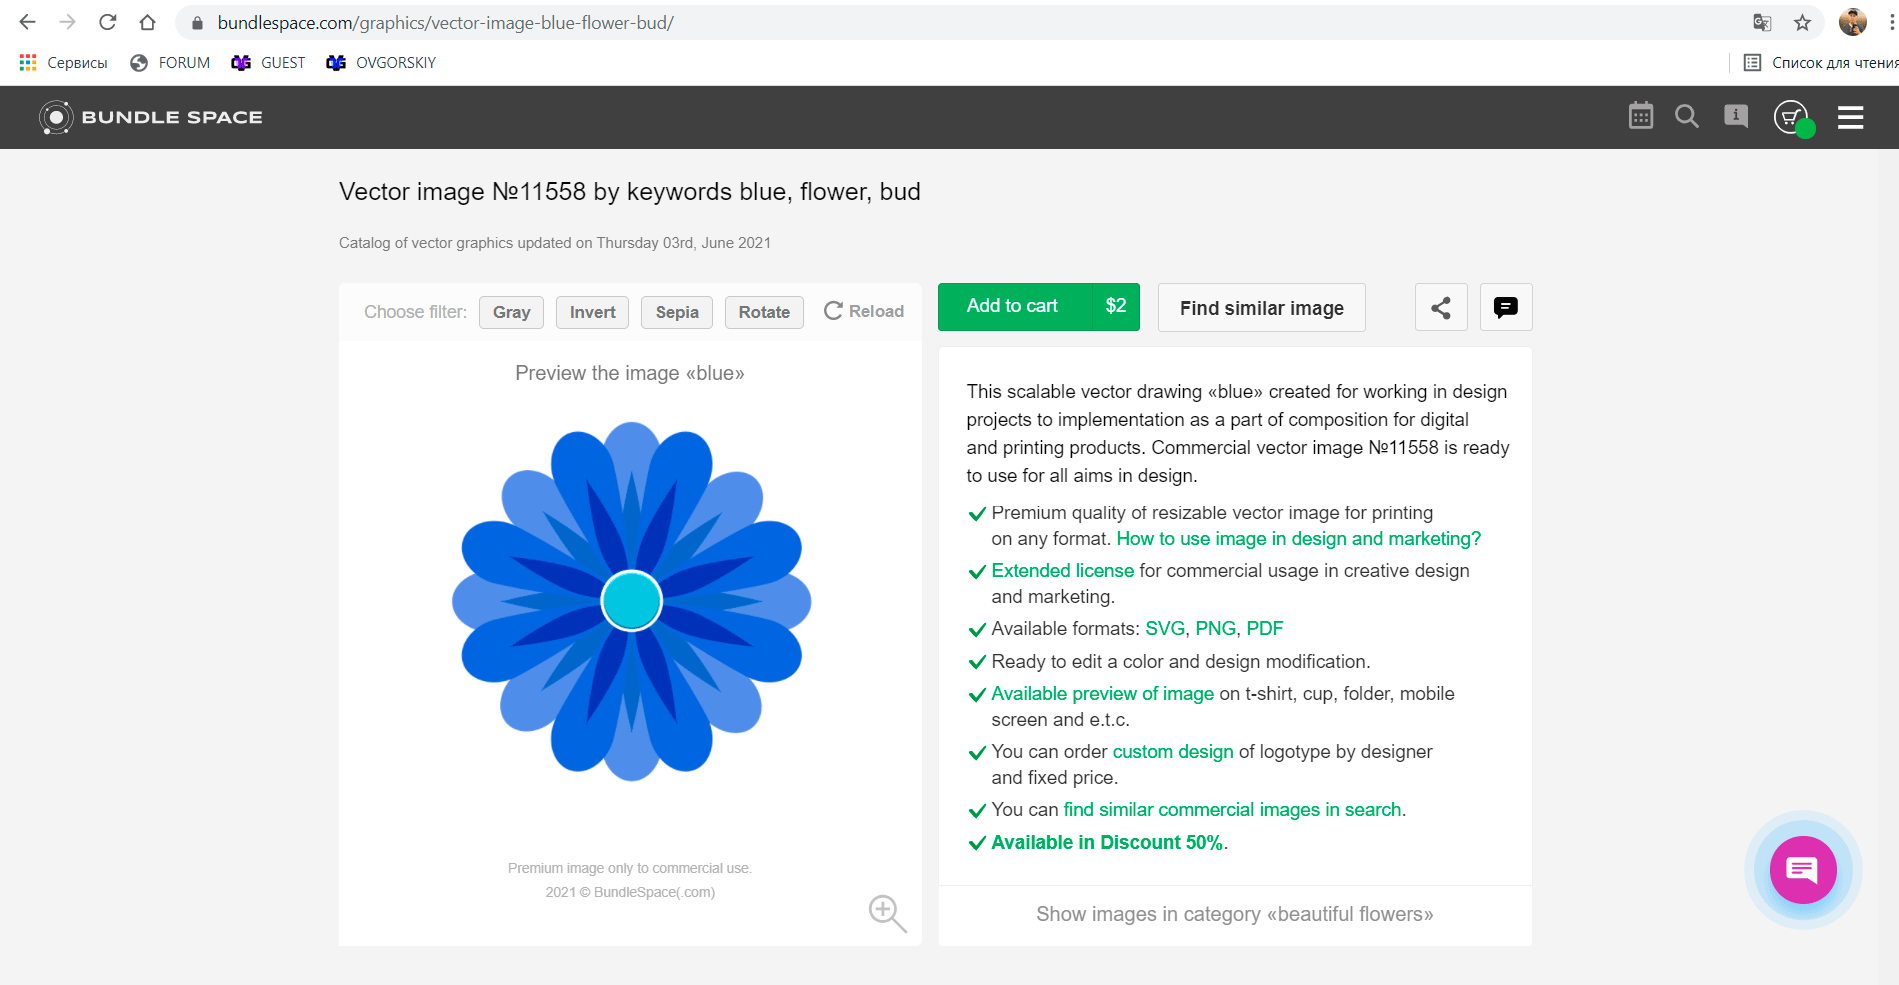
Task: Open the Extended license link
Action: click(x=1062, y=571)
